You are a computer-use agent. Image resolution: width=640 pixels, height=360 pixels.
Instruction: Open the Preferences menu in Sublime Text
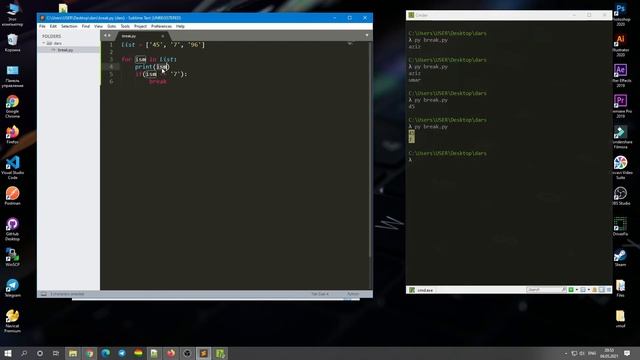(161, 26)
